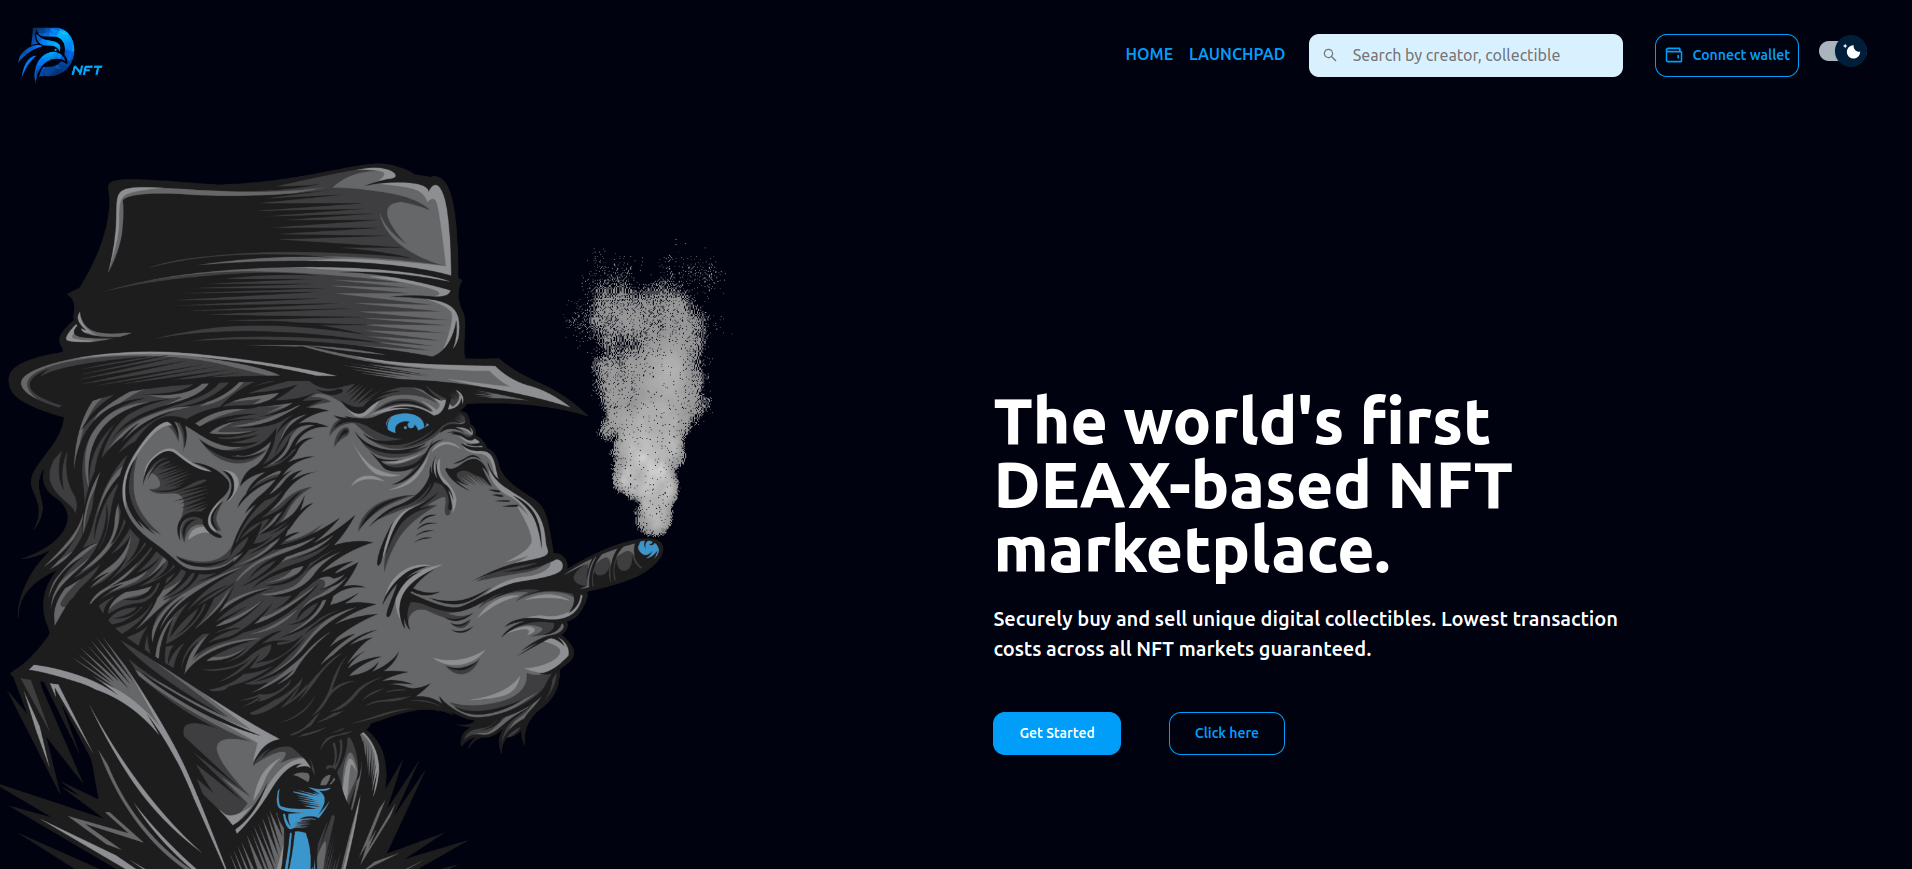Click the magnifier icon in search bar

tap(1330, 55)
